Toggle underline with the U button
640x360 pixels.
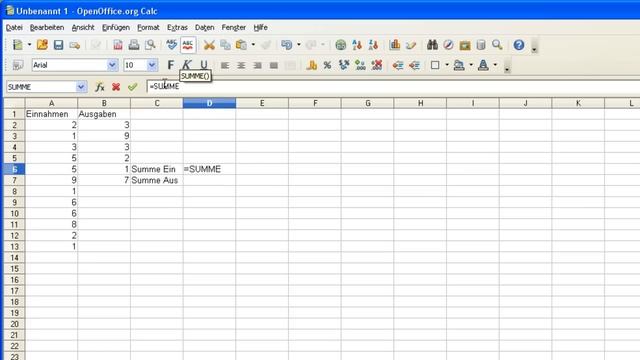click(203, 65)
